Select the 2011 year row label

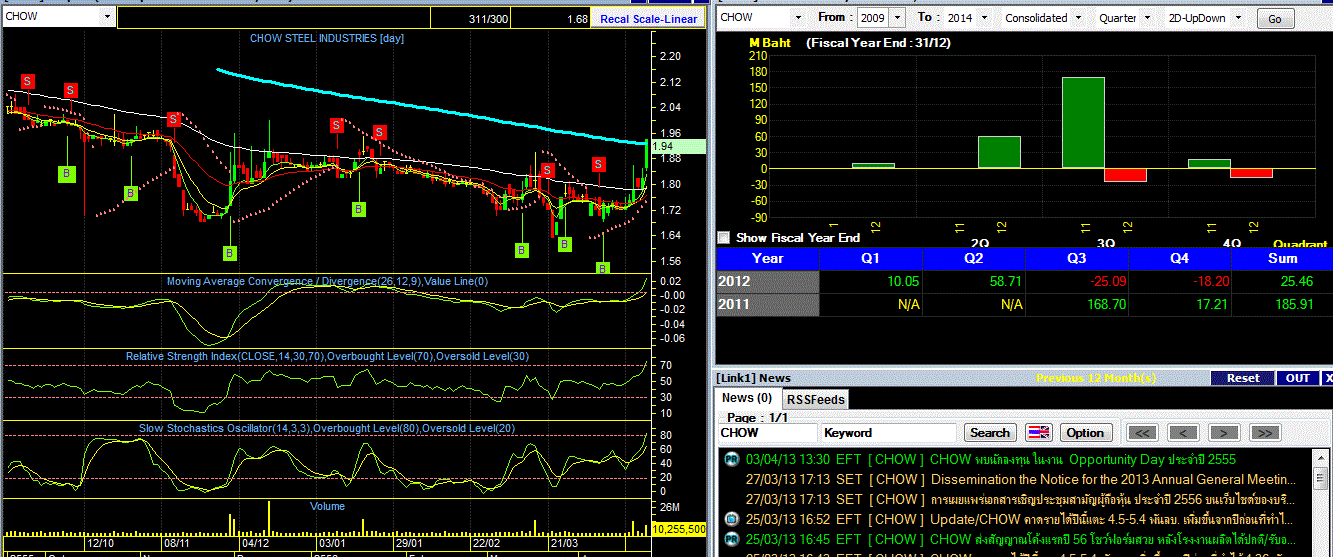768,304
